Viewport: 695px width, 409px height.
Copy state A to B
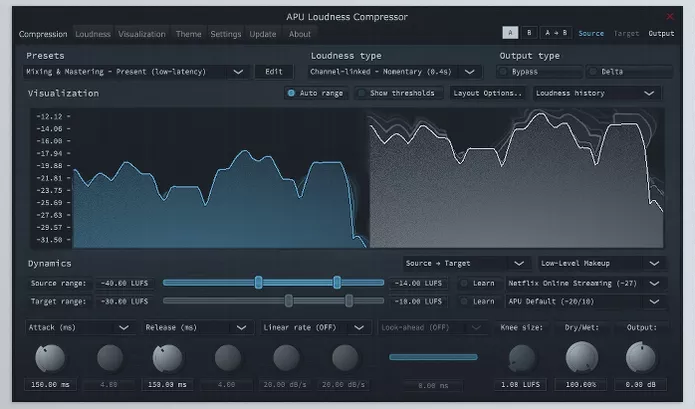(x=556, y=33)
